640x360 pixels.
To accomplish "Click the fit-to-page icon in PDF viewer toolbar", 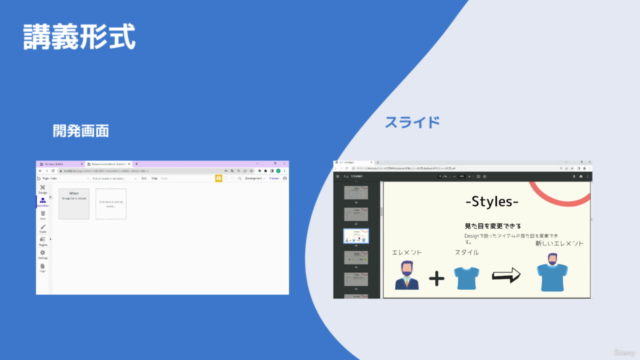I will [478, 176].
